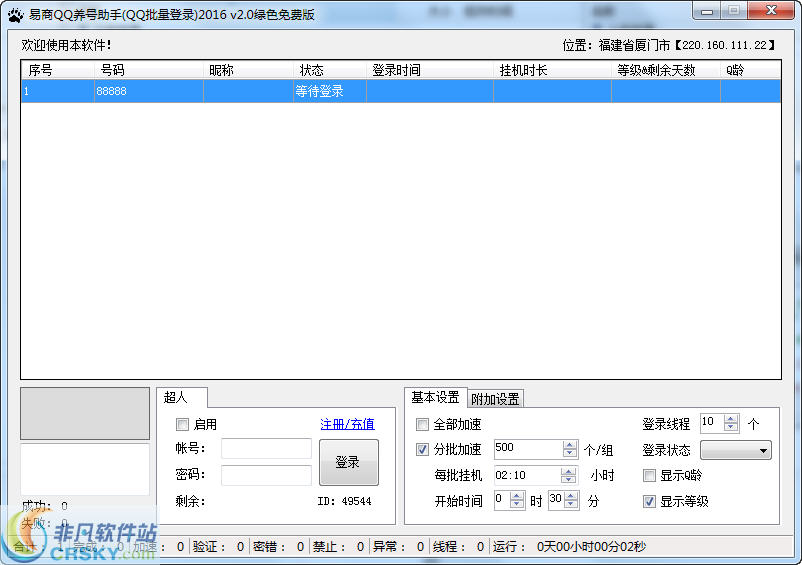
Task: Click the Q龄 column header
Action: point(750,70)
